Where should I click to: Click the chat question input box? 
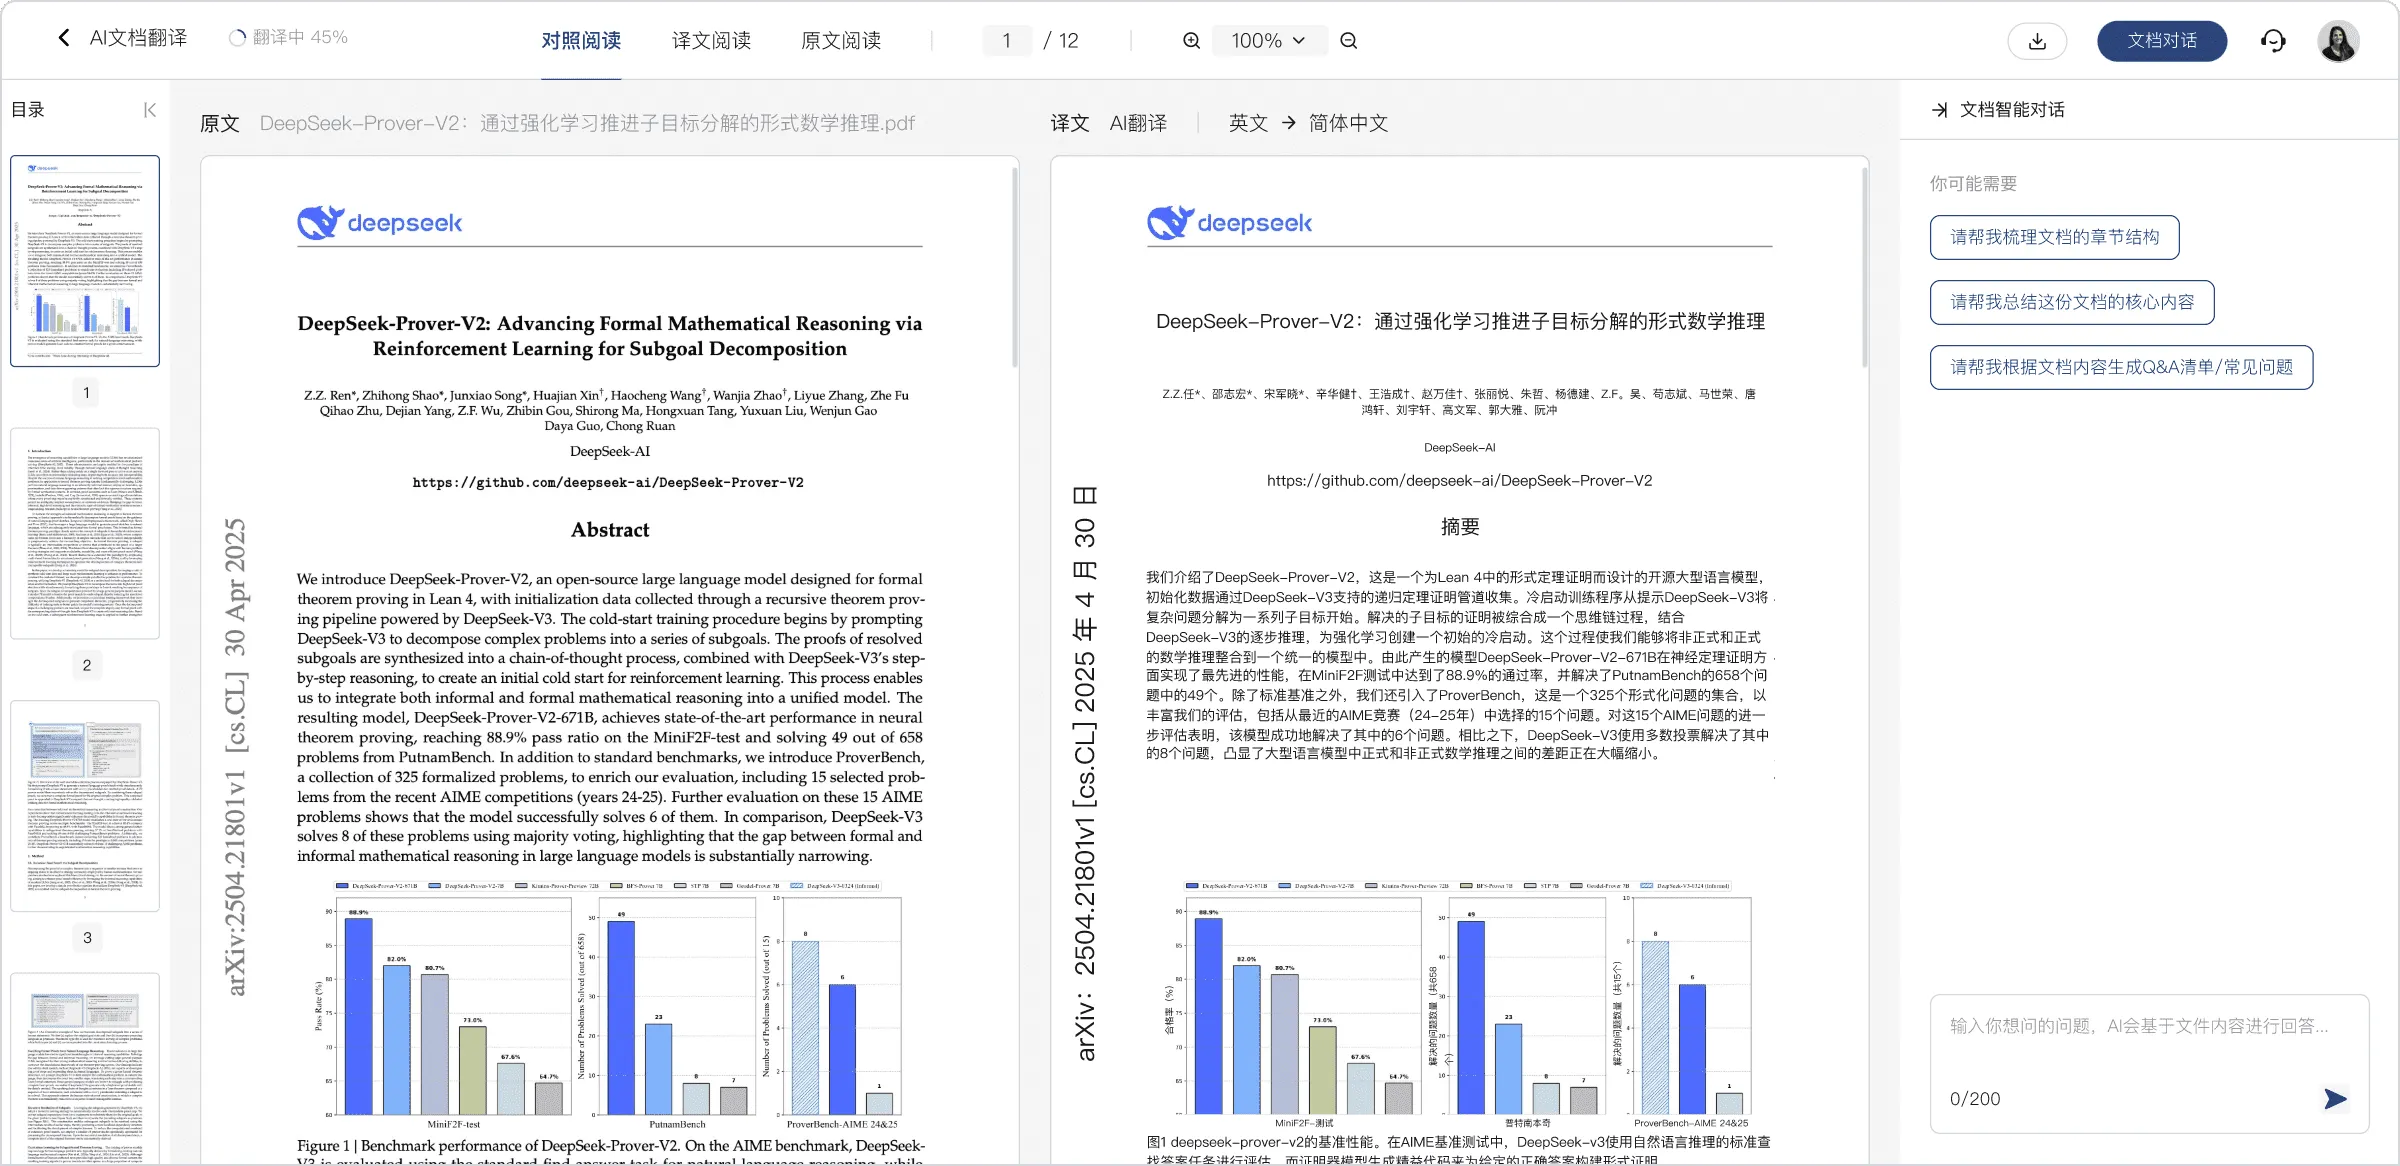(x=2149, y=1064)
